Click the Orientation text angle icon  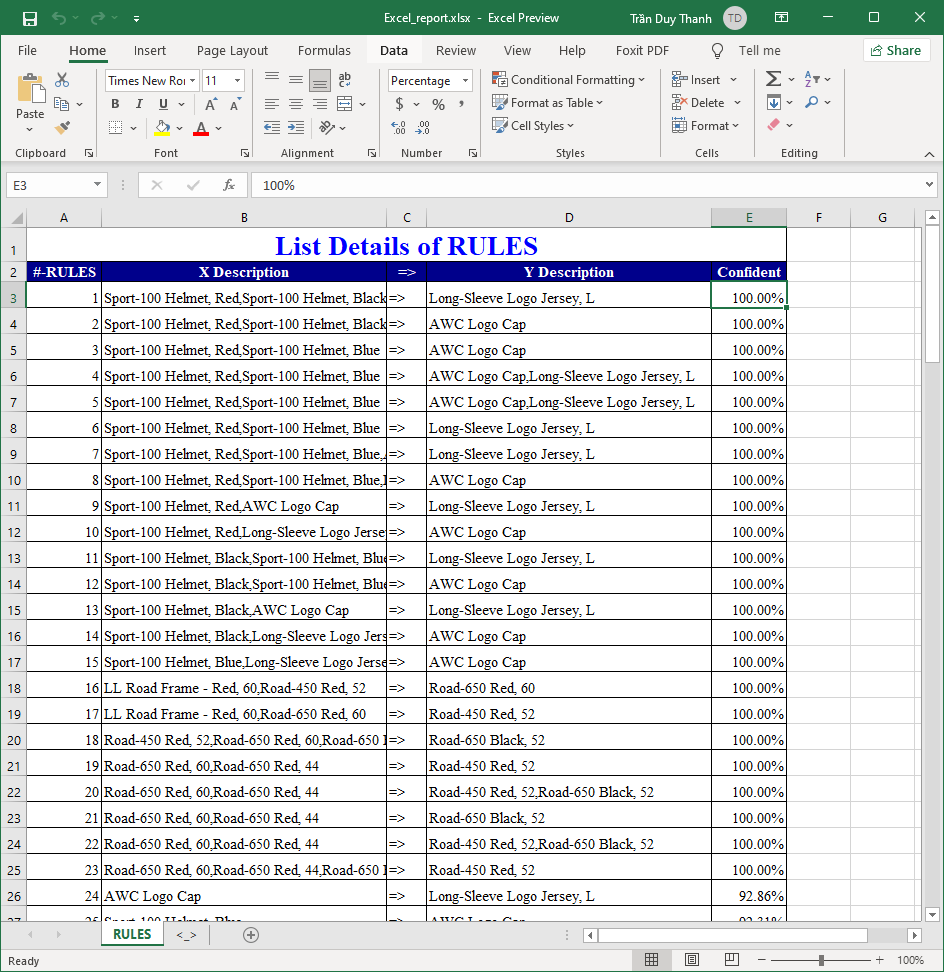tap(327, 128)
